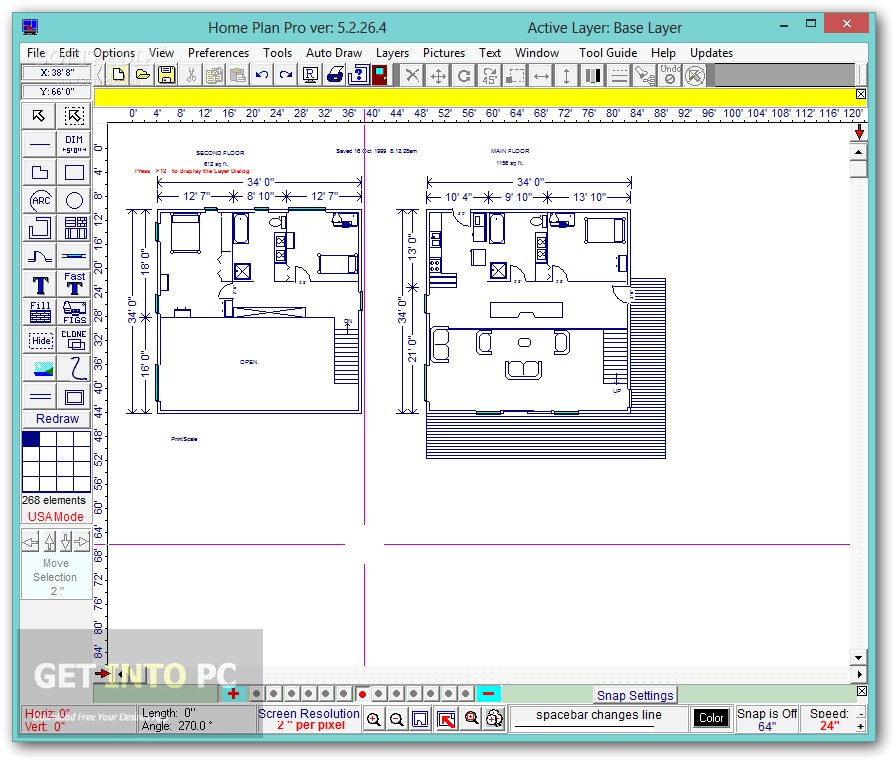The width and height of the screenshot is (896, 762).
Task: Select the Clone tool
Action: click(76, 340)
